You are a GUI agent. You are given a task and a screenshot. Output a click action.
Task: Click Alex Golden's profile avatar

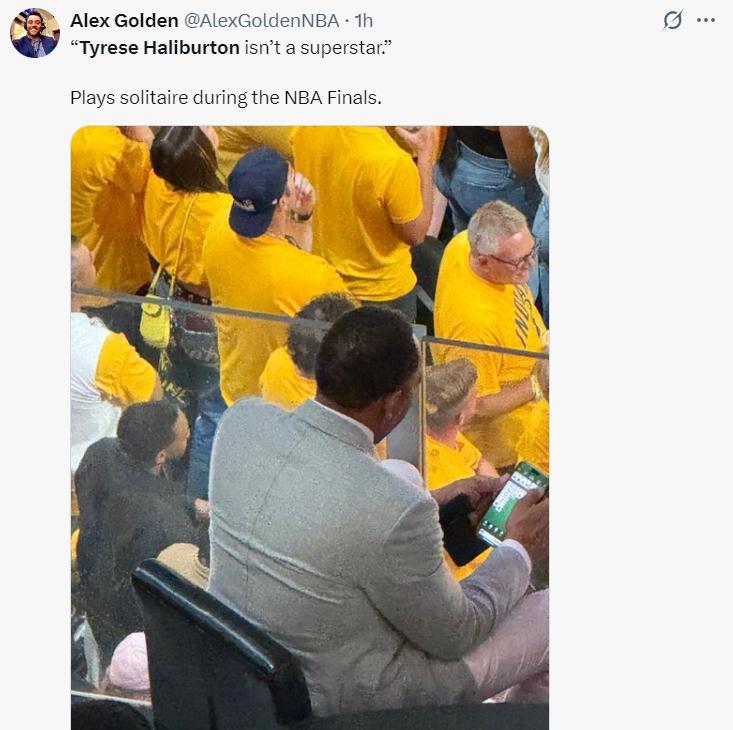[x=34, y=32]
